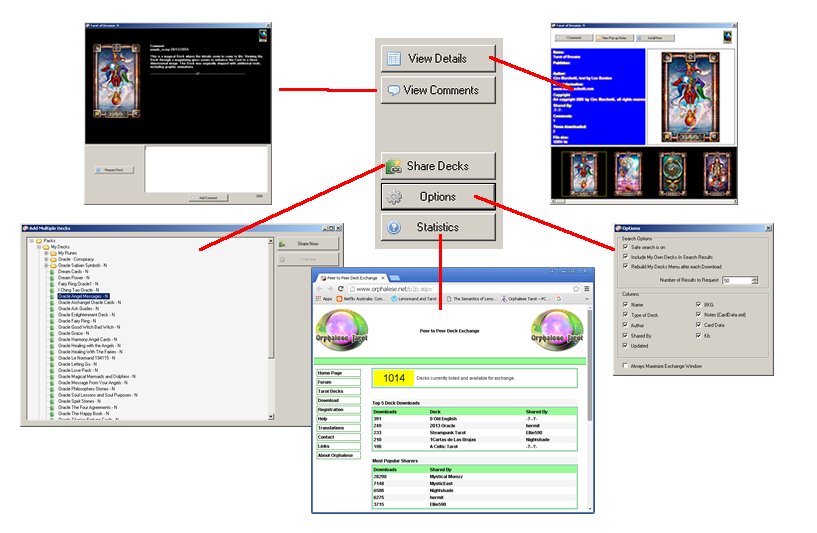Uncheck the Card Data column checkbox
This screenshot has height=533, width=817.
698,325
